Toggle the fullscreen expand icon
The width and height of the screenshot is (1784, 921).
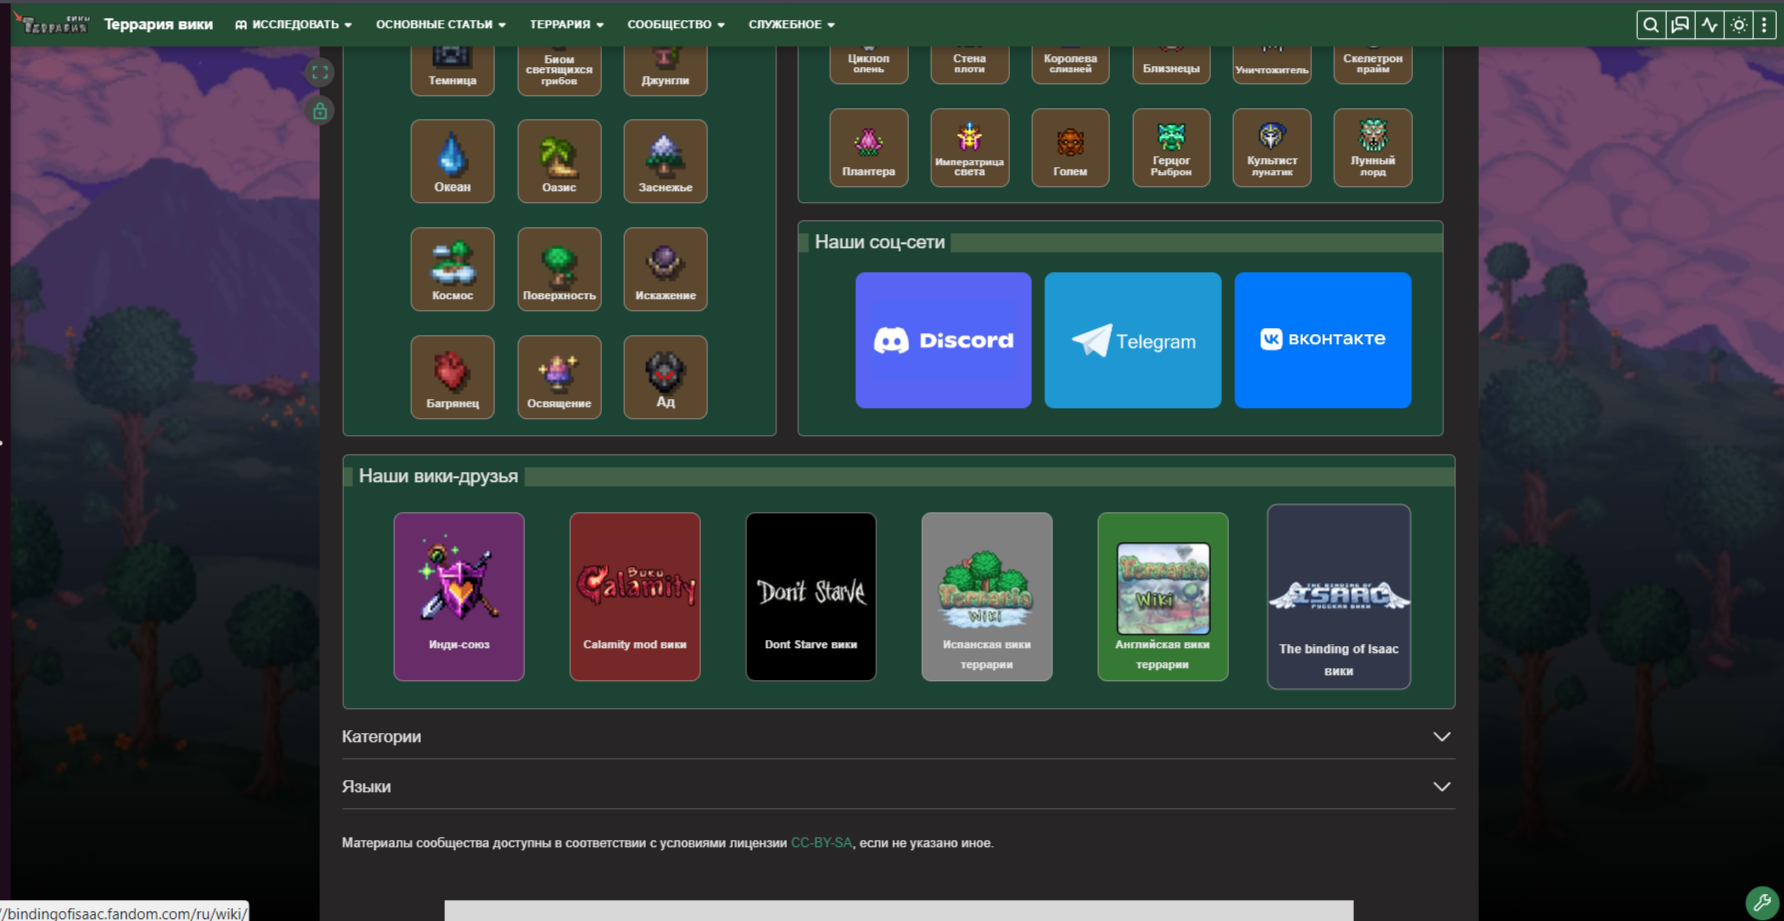tap(320, 72)
